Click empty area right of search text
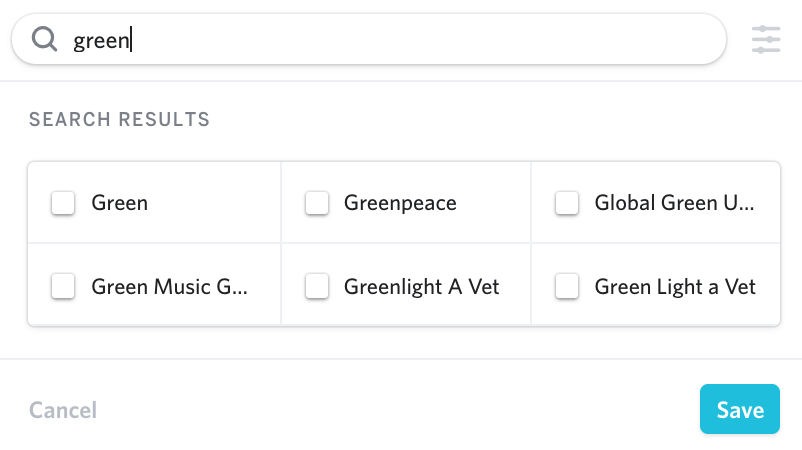 (x=425, y=39)
